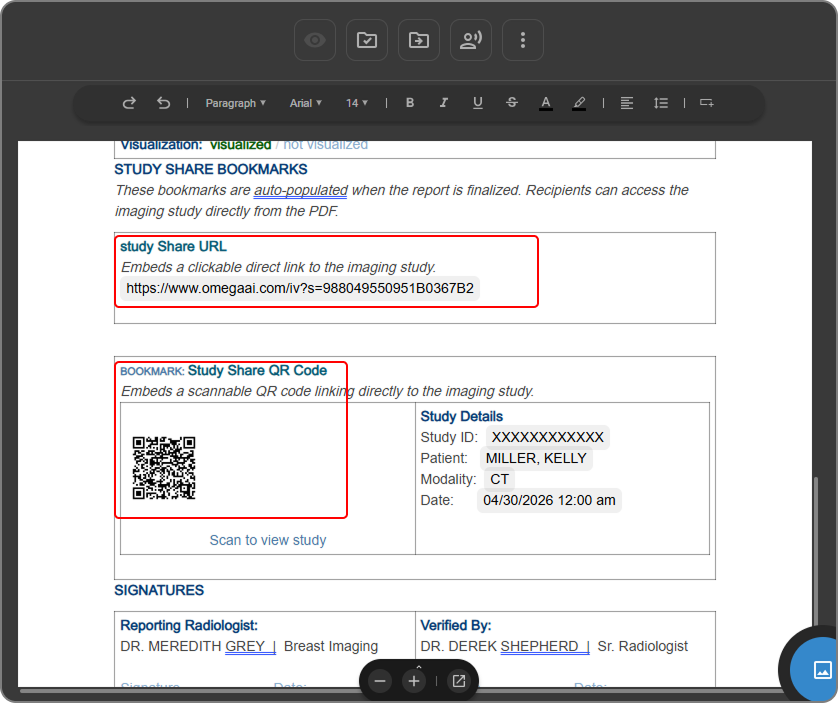838x703 pixels.
Task: Select the visualized option
Action: (240, 145)
